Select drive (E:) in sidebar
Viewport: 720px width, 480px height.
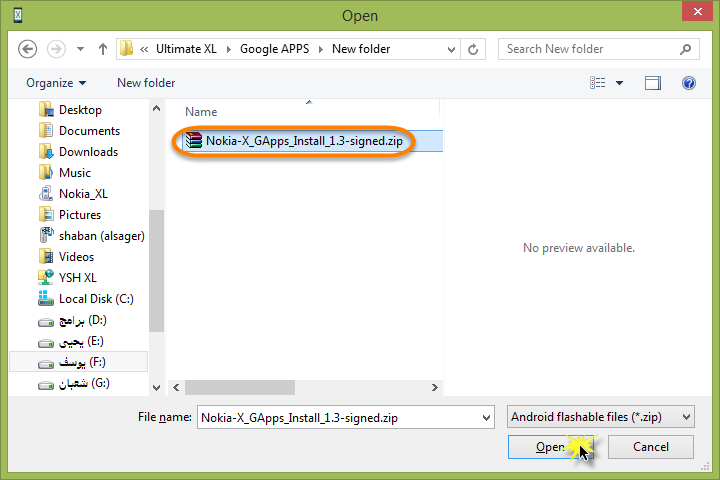81,341
